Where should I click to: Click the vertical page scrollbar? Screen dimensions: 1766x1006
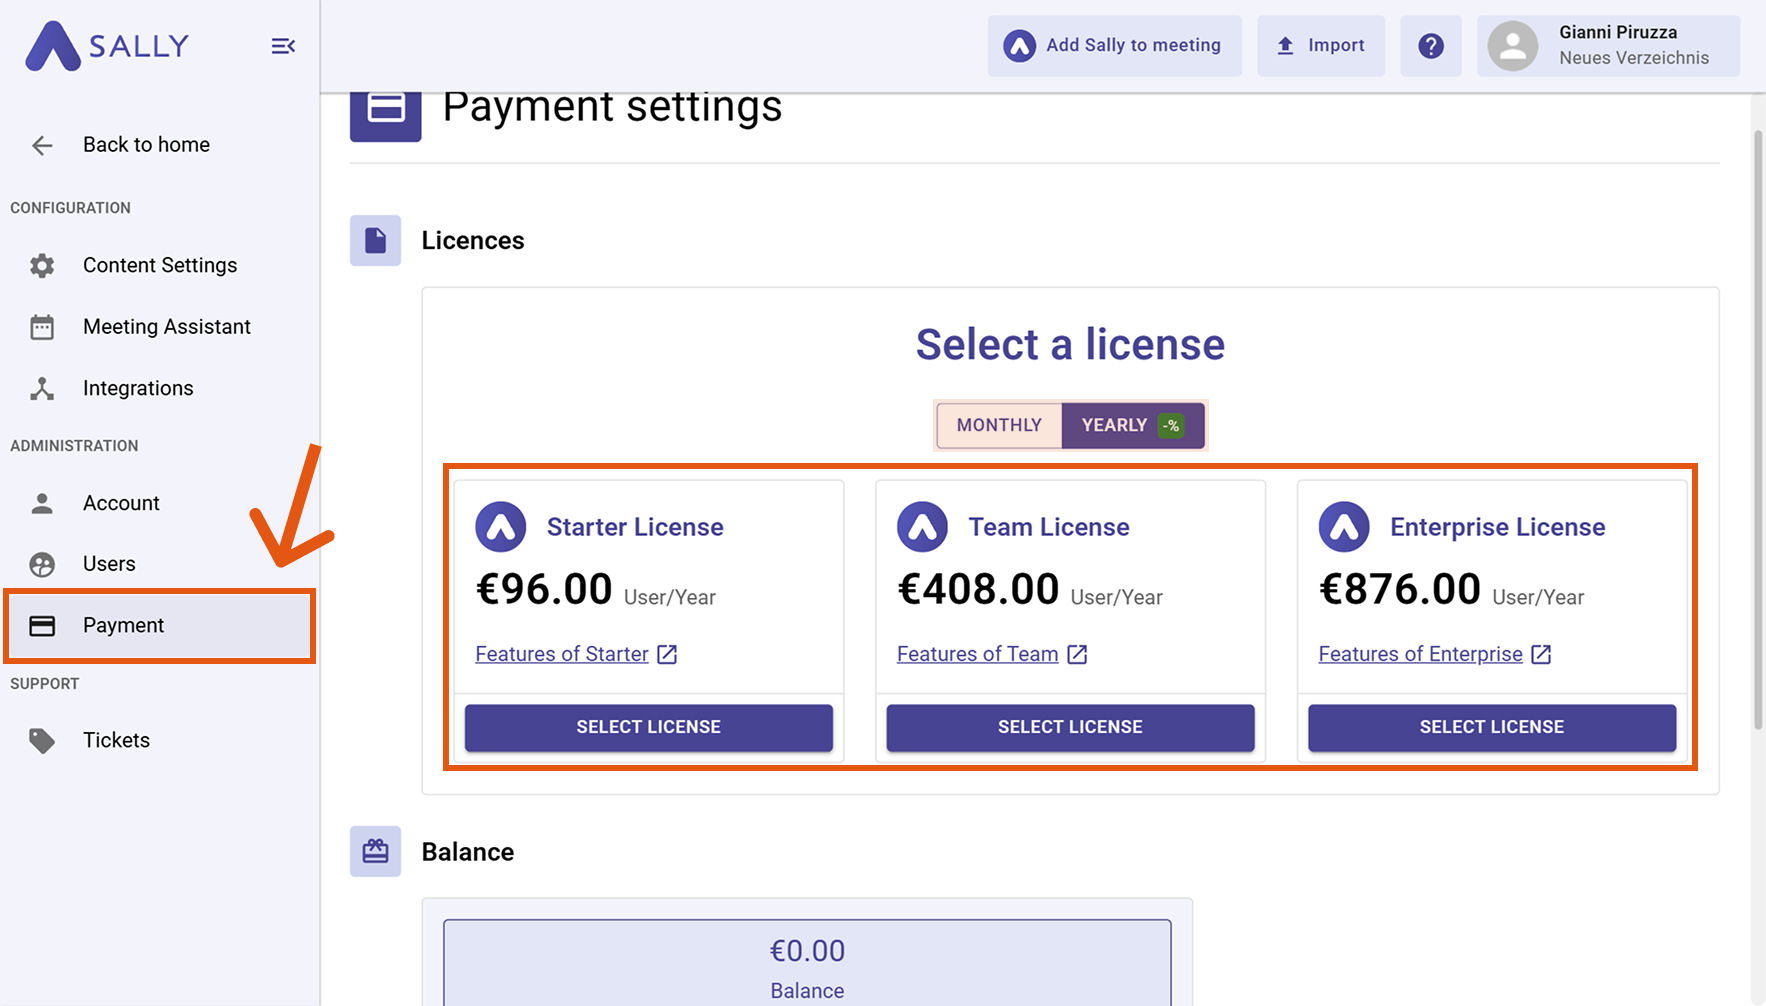point(1758,430)
